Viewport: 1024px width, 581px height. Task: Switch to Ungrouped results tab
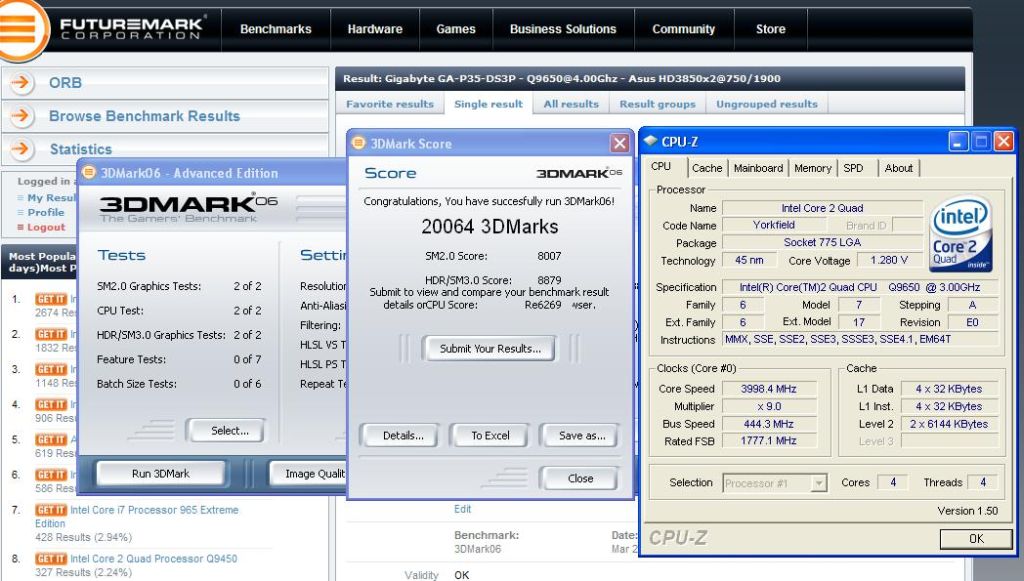click(767, 104)
